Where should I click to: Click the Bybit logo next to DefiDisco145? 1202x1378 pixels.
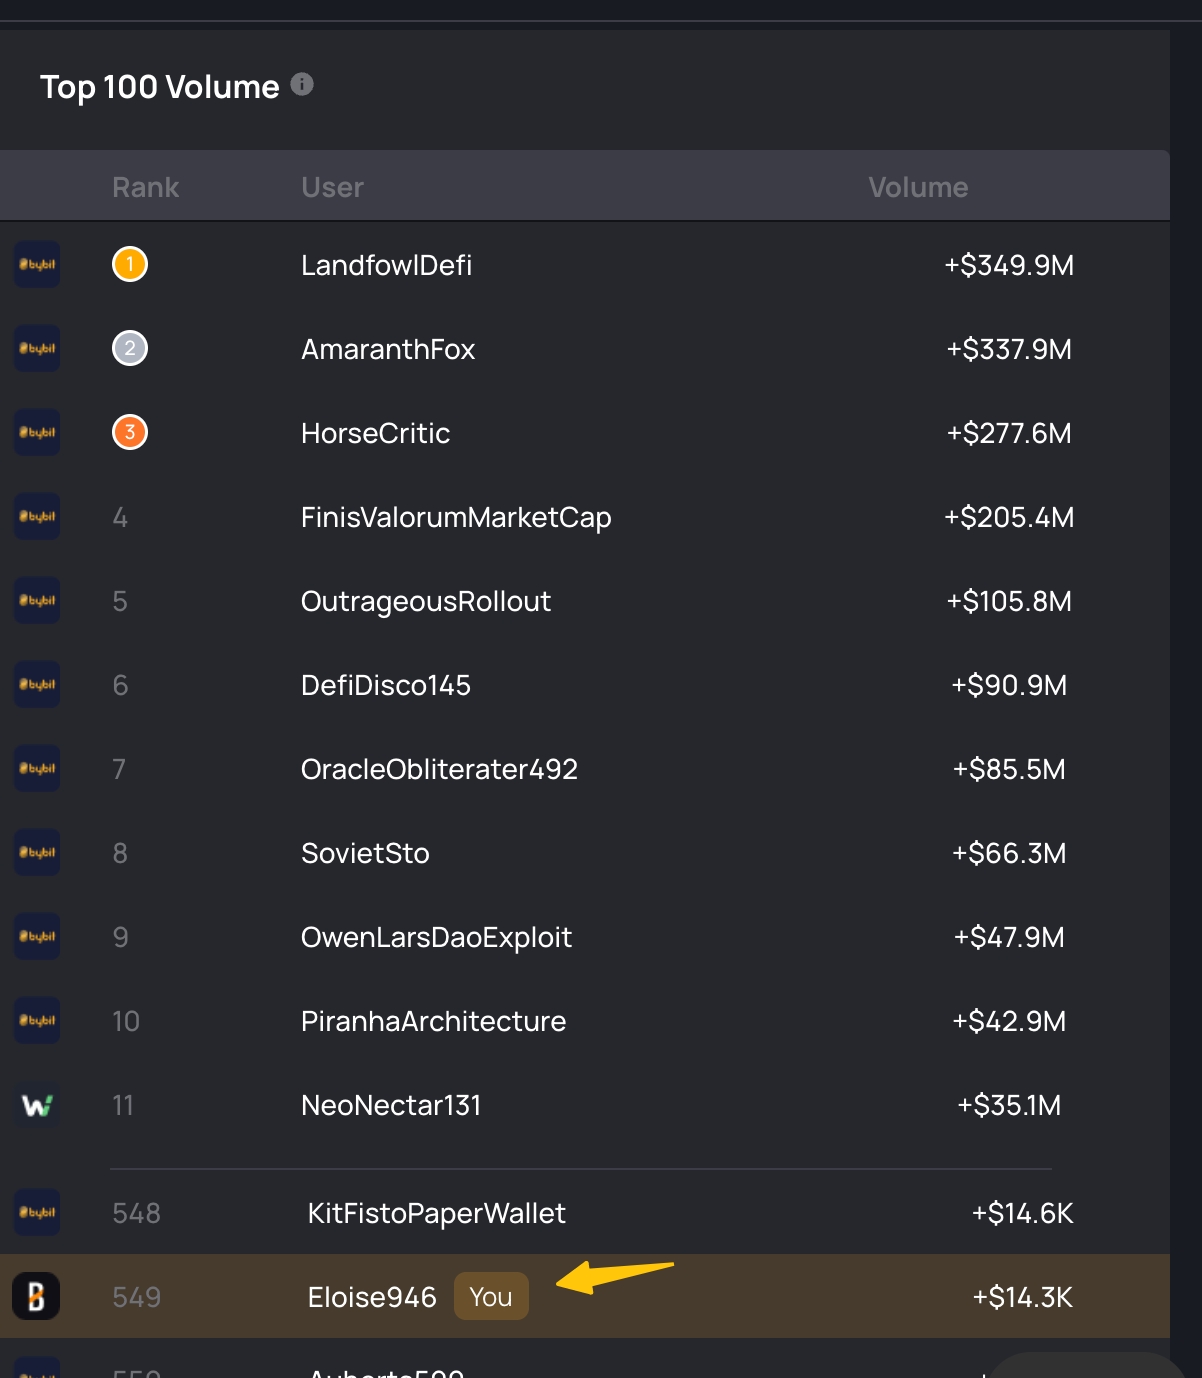[37, 685]
